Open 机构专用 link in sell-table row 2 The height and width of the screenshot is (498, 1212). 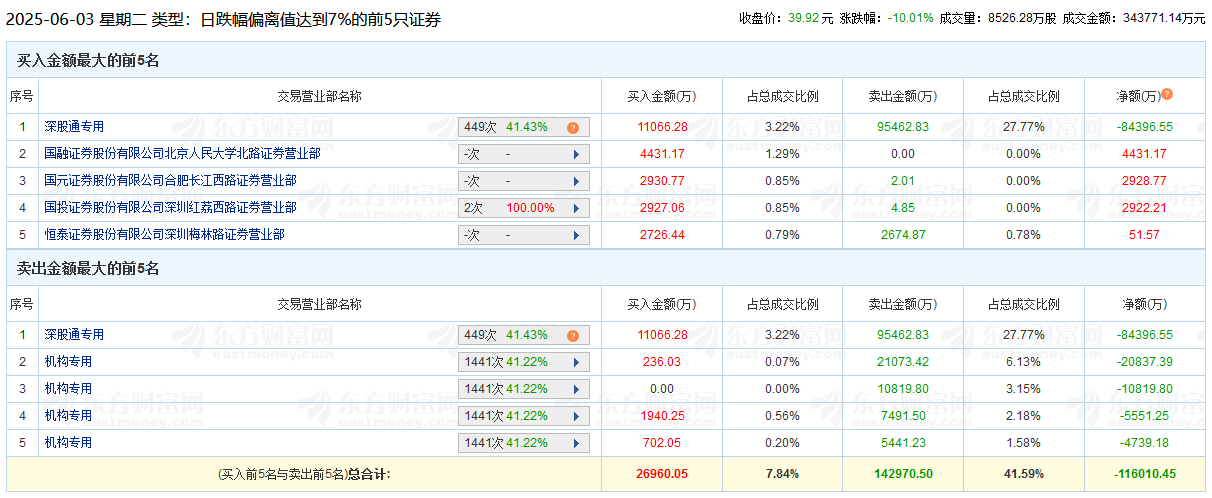coord(68,362)
